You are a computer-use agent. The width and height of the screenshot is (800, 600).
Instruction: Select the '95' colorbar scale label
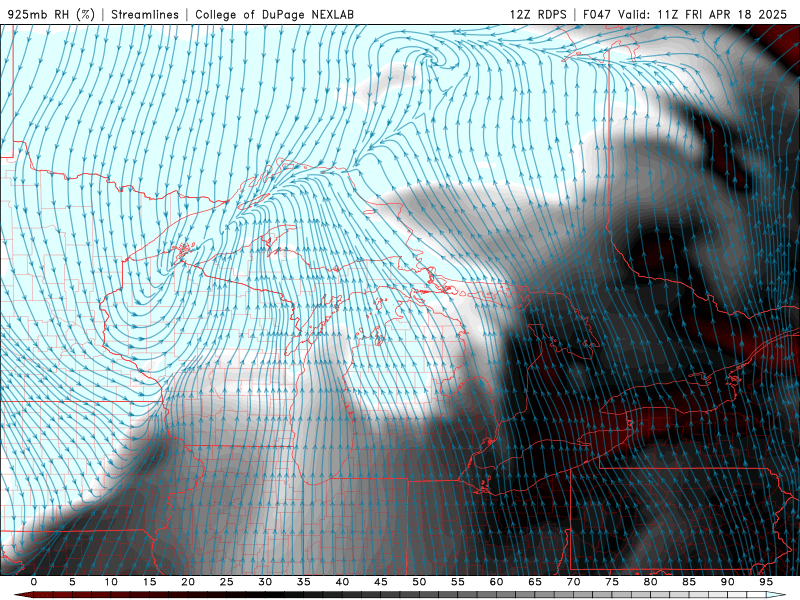(x=766, y=582)
